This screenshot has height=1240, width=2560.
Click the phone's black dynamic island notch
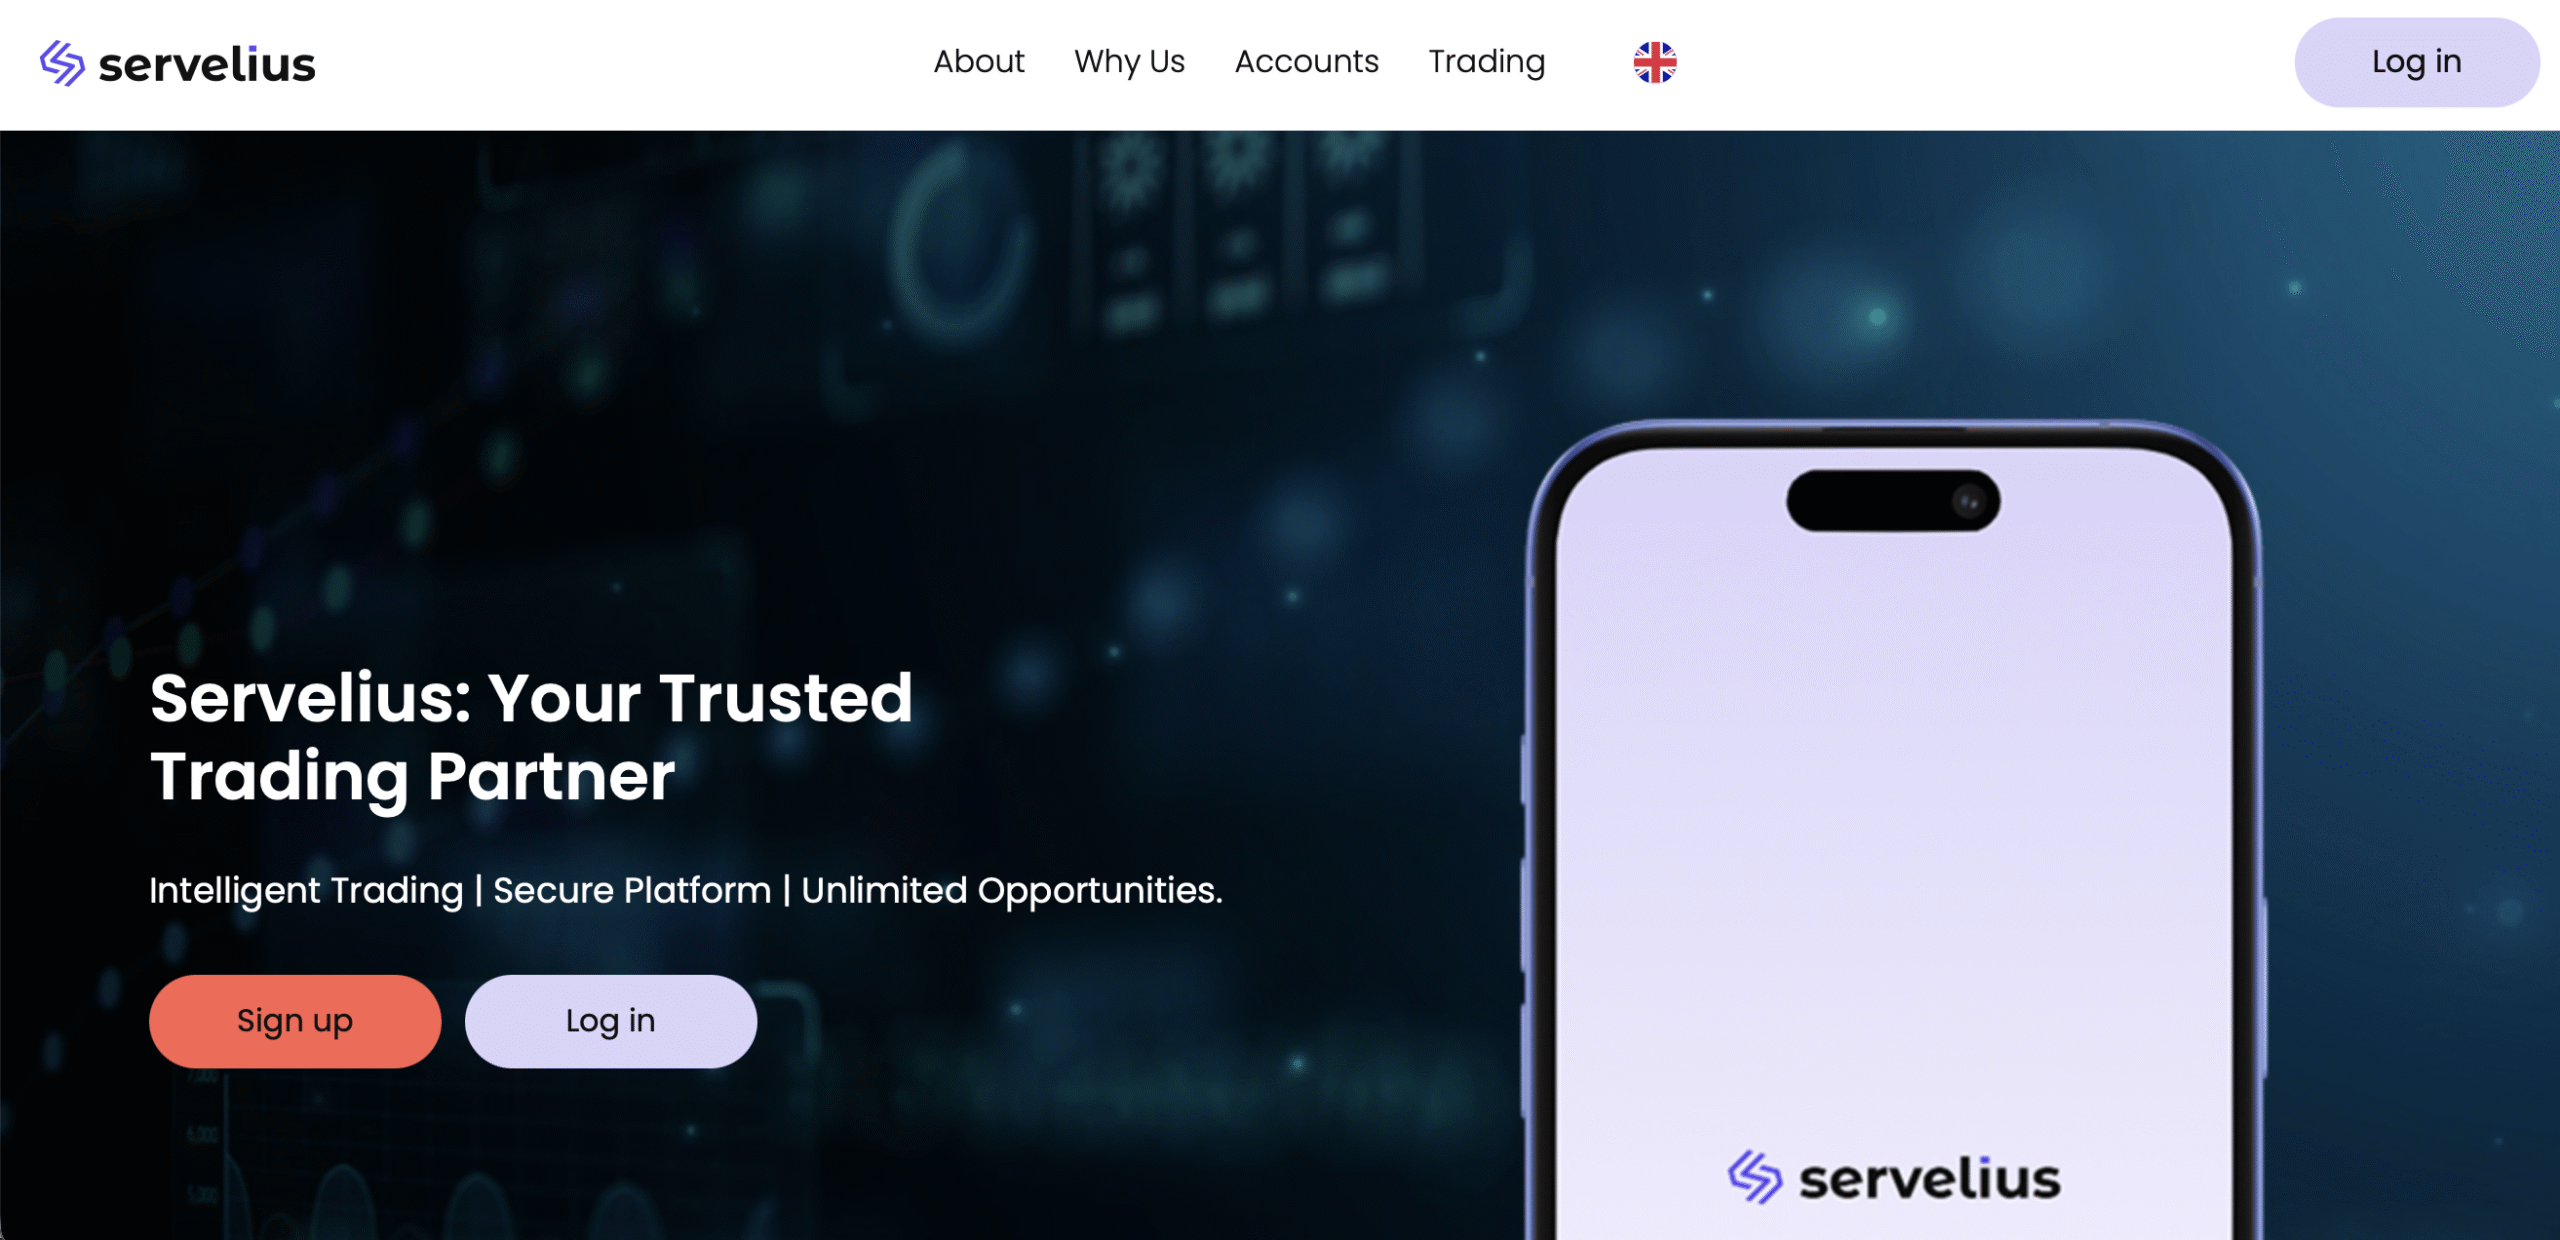(x=1893, y=500)
